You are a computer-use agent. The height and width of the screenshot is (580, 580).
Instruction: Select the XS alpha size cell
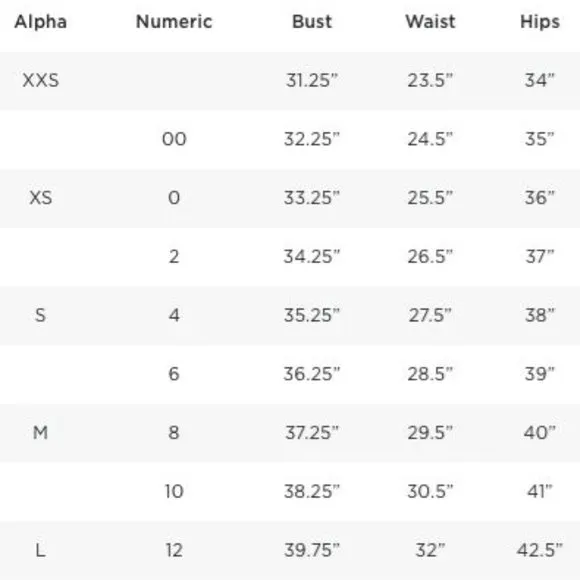[41, 198]
